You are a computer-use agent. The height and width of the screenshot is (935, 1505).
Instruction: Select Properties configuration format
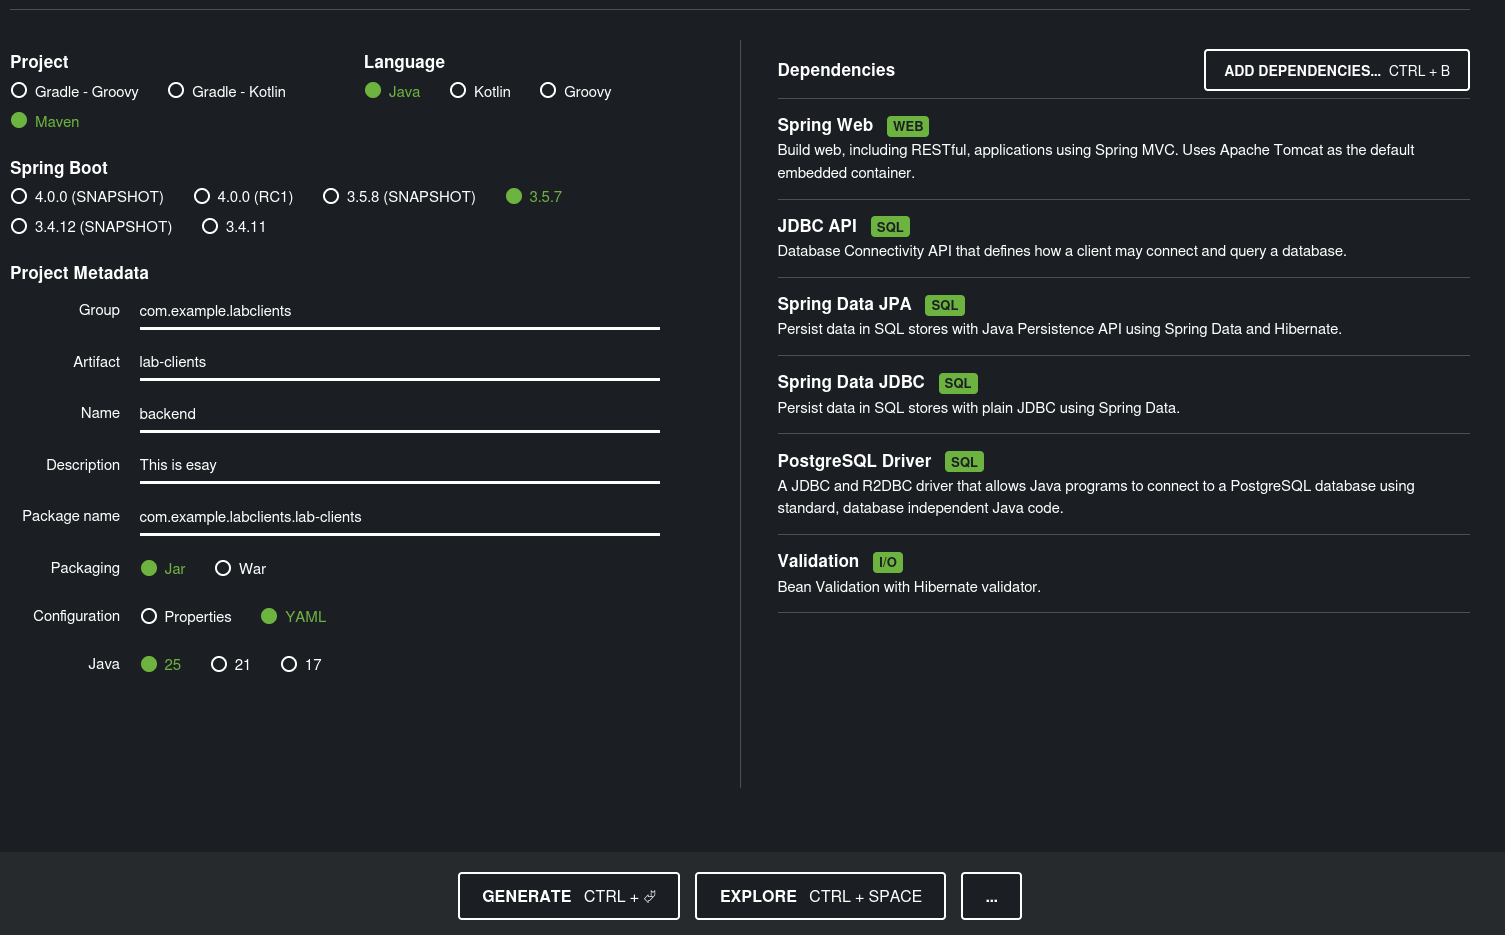149,617
